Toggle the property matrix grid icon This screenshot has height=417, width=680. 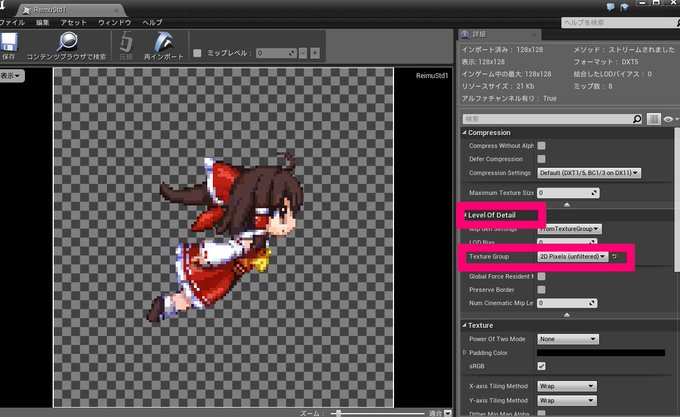pyautogui.click(x=654, y=119)
